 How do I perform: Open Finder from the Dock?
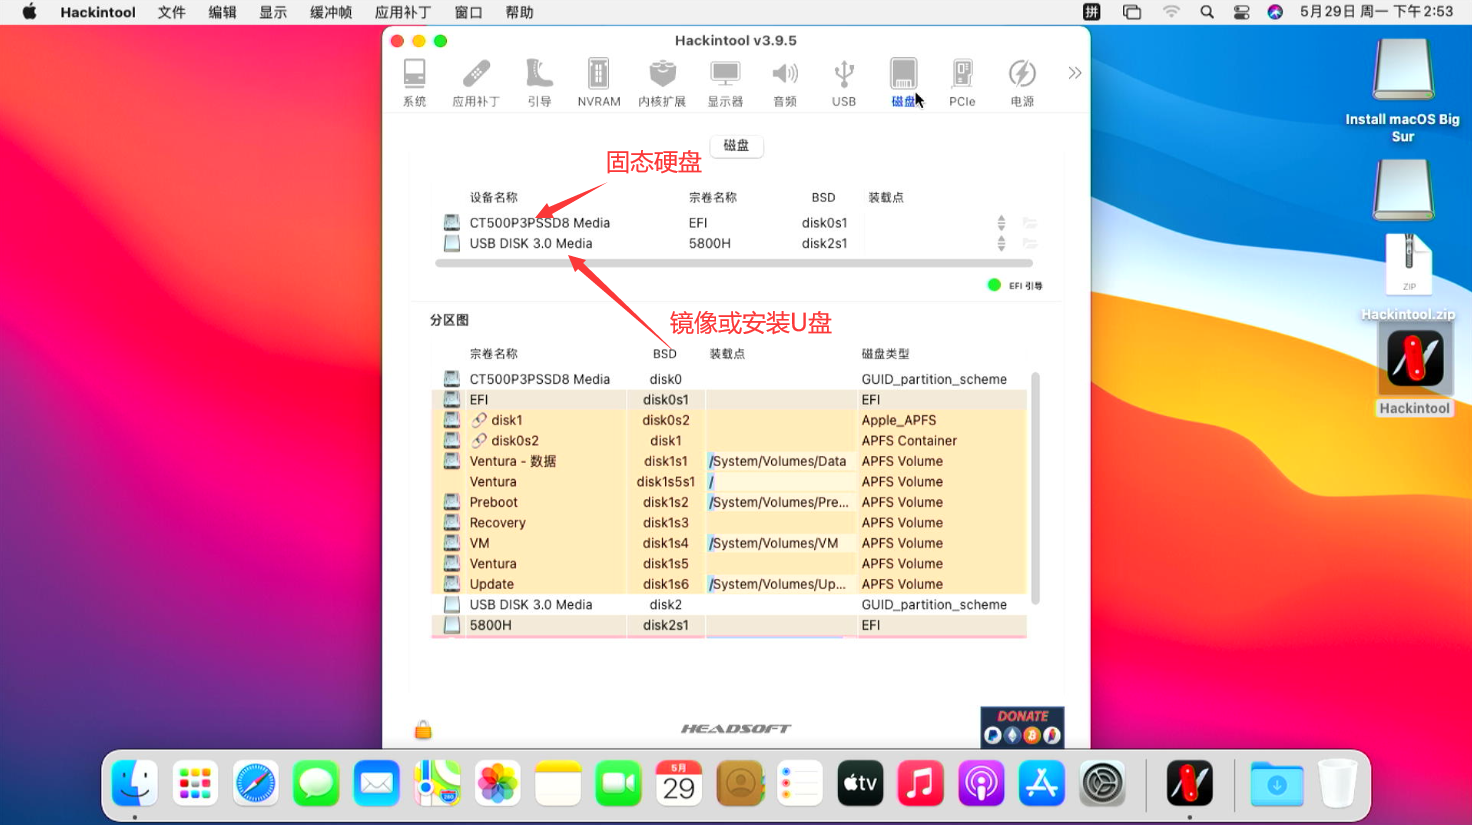[x=134, y=783]
